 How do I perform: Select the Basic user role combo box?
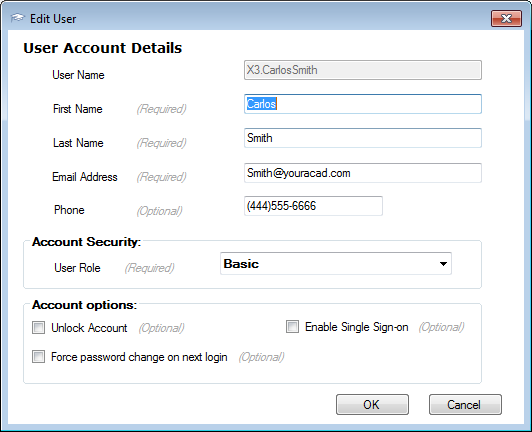tap(336, 264)
